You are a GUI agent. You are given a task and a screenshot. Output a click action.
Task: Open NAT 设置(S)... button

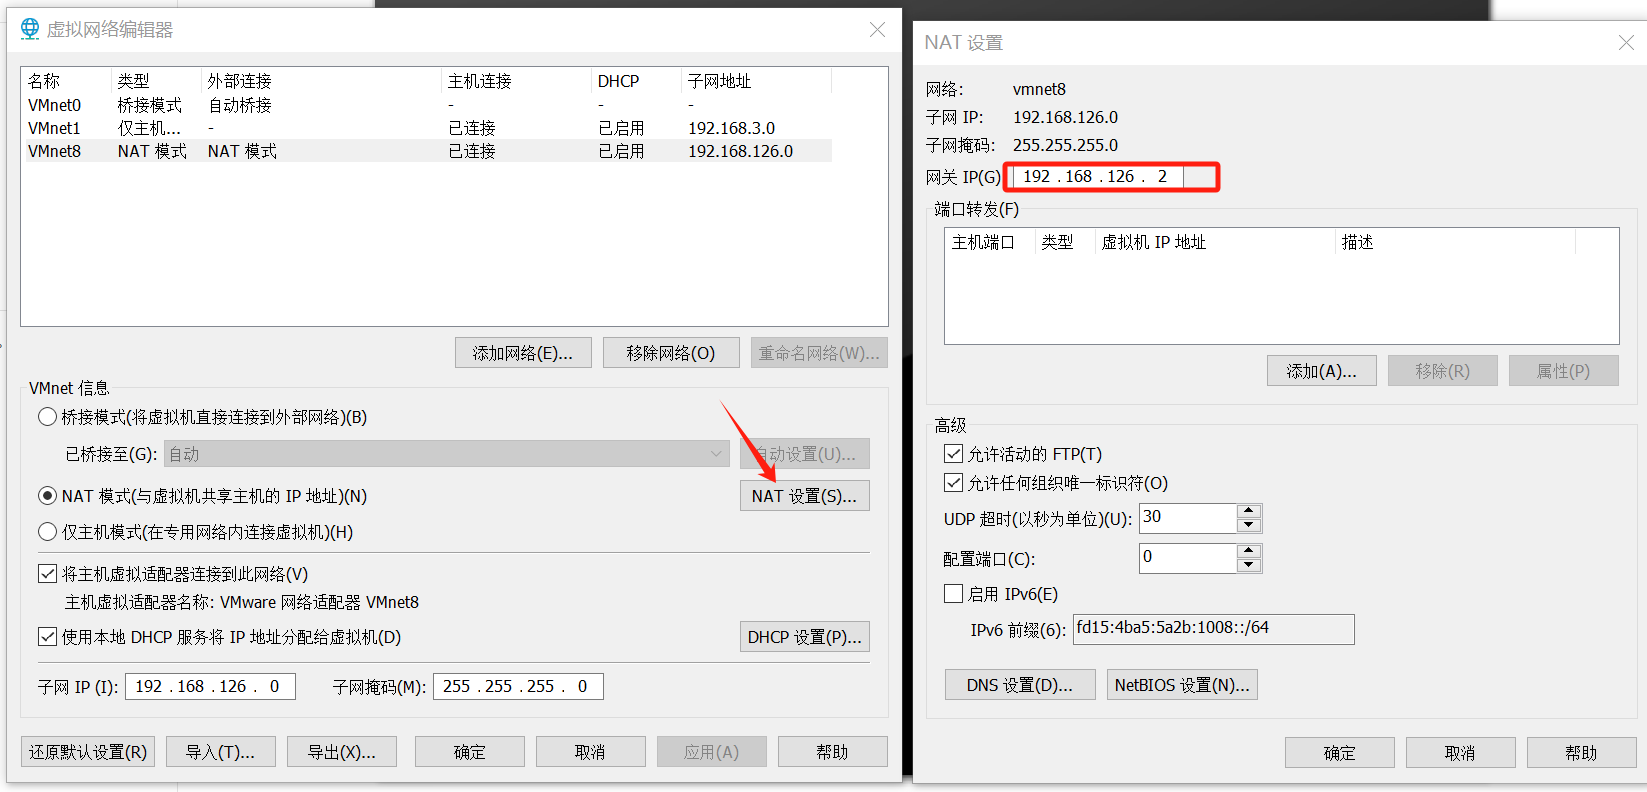[x=804, y=496]
